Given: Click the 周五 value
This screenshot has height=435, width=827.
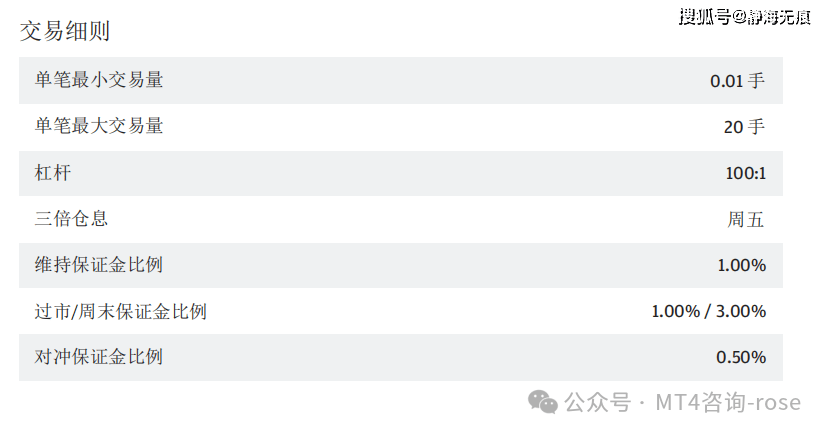Looking at the screenshot, I should (x=746, y=219).
